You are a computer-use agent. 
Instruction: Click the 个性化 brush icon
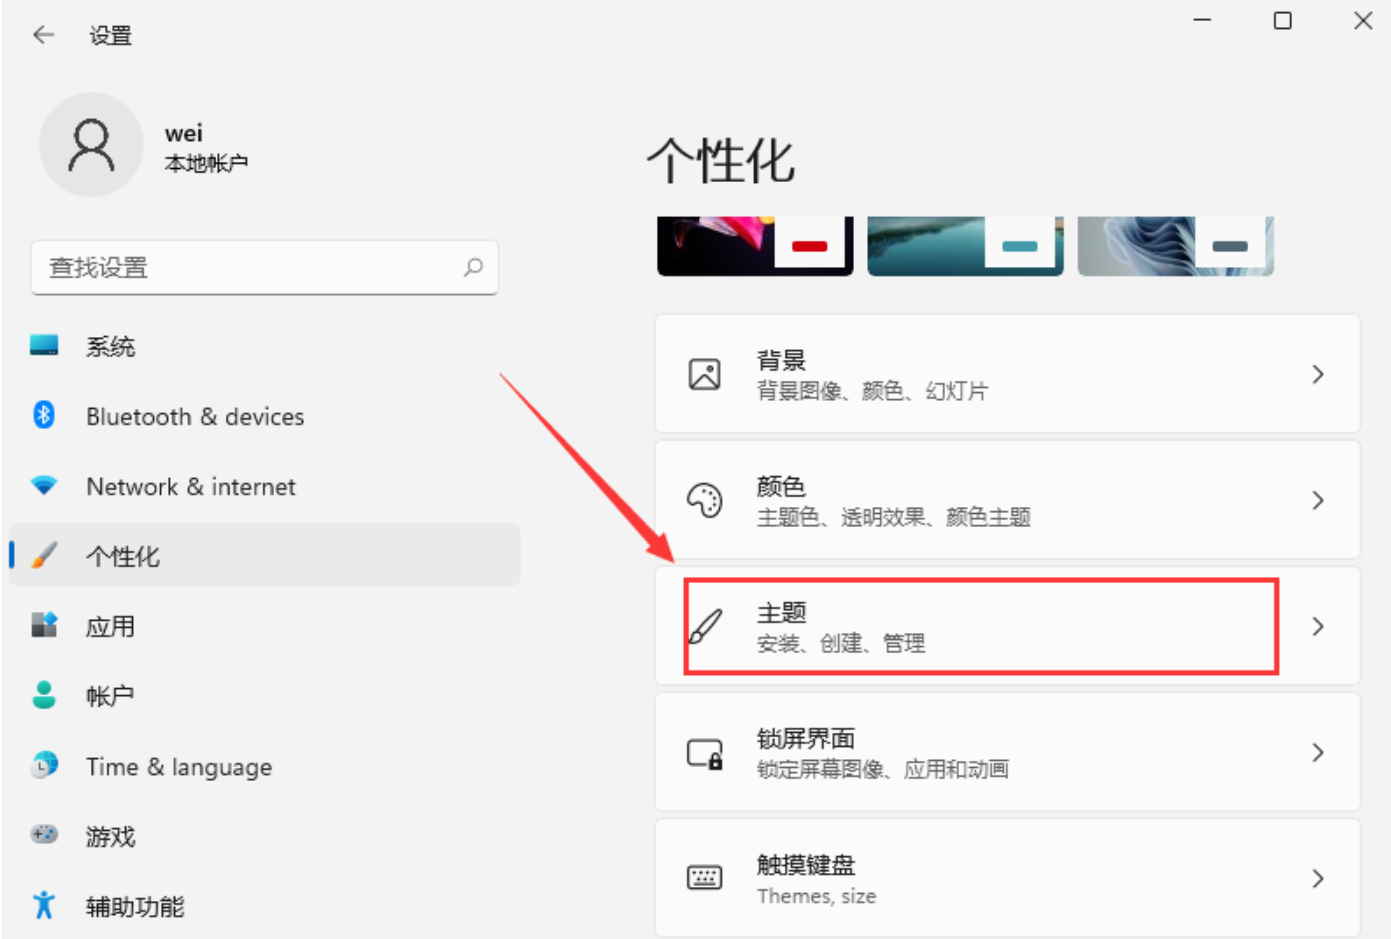tap(45, 556)
